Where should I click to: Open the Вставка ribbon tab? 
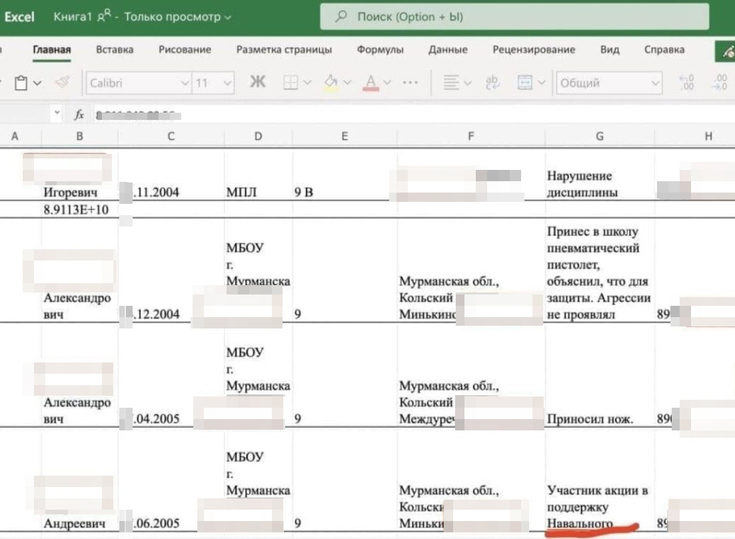pos(115,50)
